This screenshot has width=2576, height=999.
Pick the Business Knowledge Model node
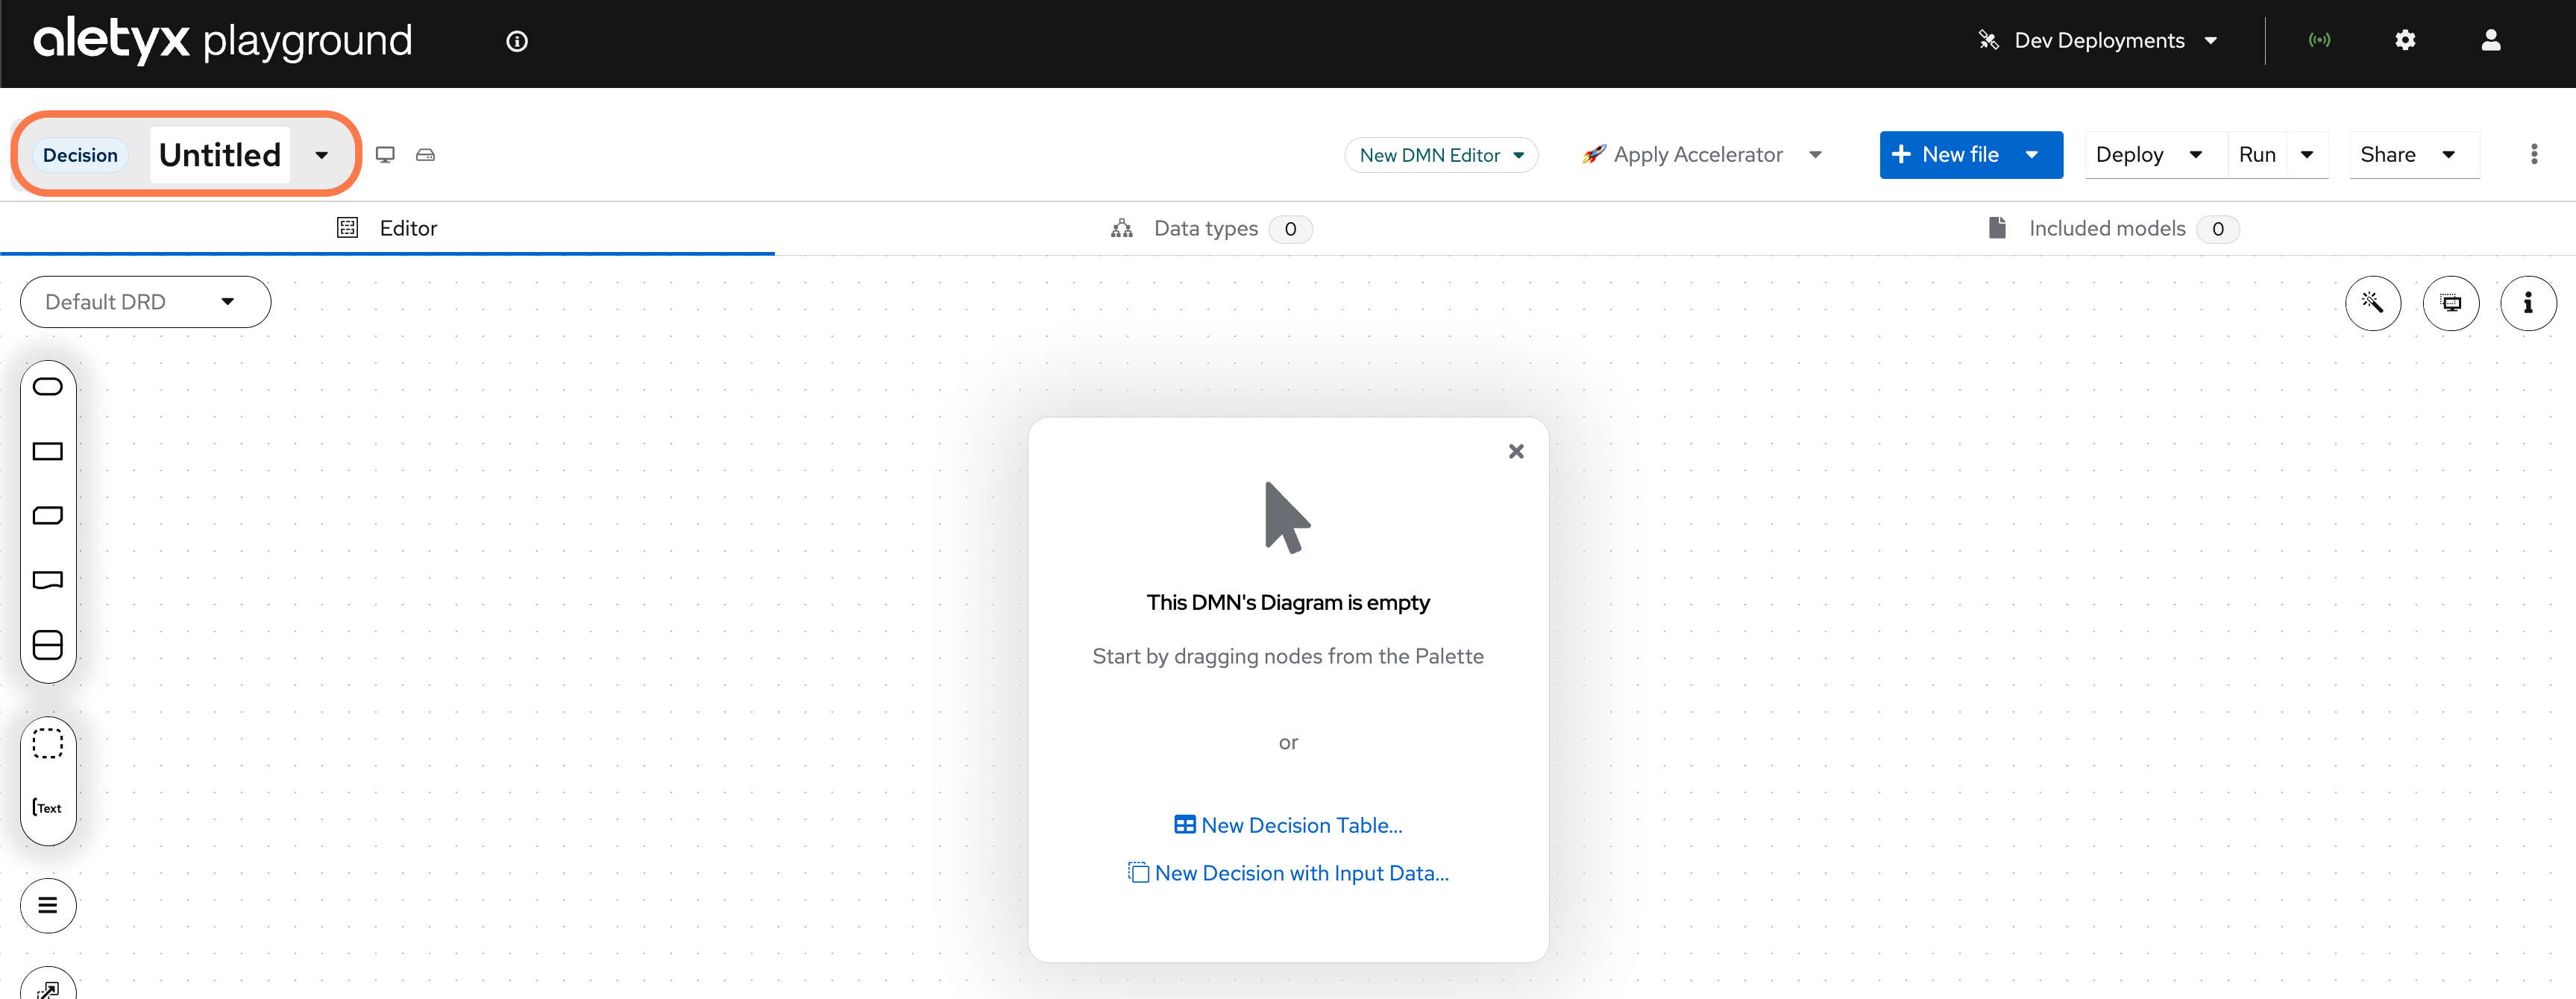48,516
